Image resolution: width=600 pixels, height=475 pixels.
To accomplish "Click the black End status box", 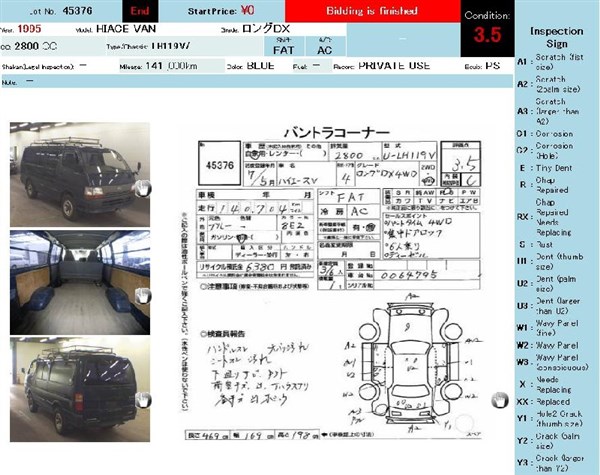I will pos(140,11).
